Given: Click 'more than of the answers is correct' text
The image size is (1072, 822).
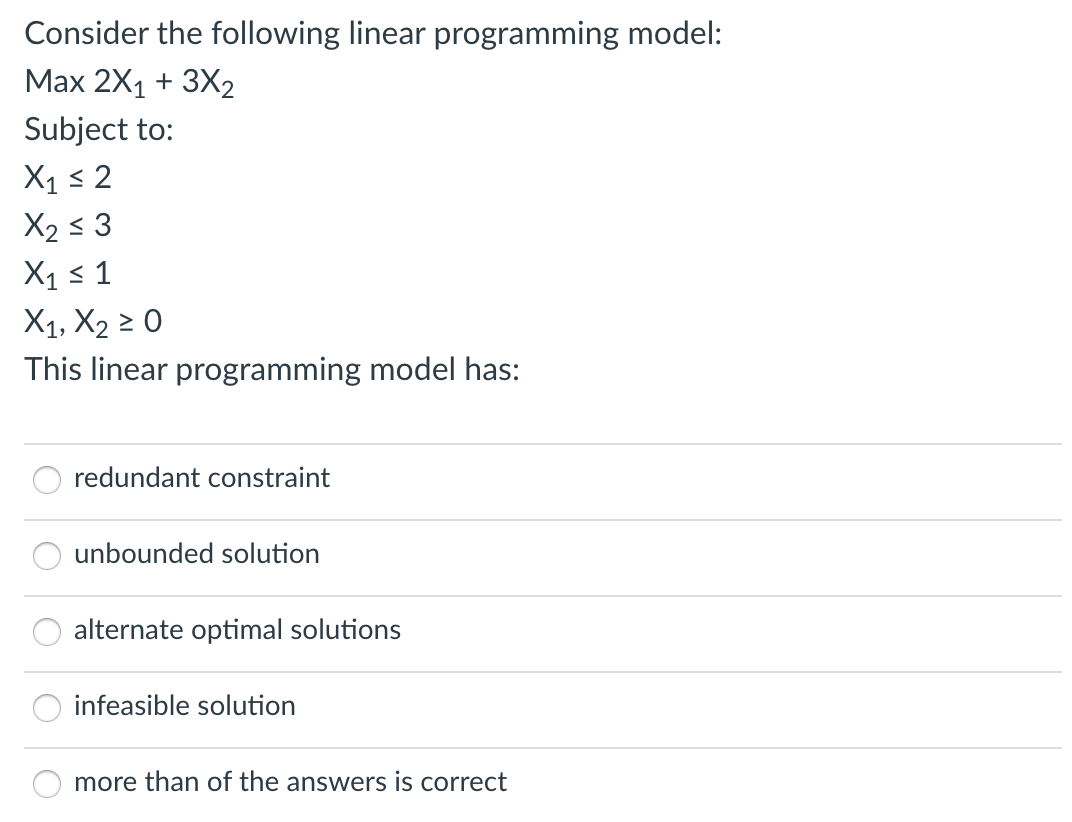Looking at the screenshot, I should pos(291,781).
